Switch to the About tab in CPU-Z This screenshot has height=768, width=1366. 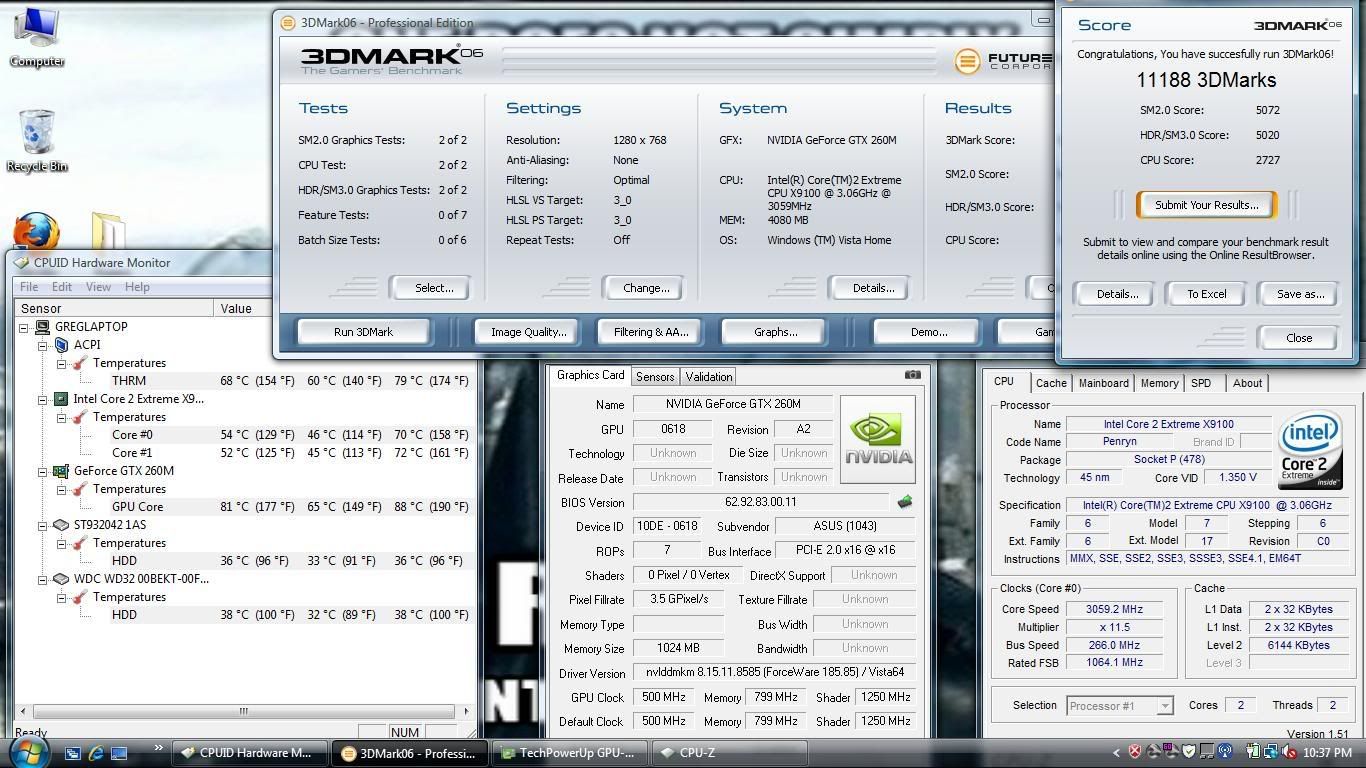tap(1247, 383)
